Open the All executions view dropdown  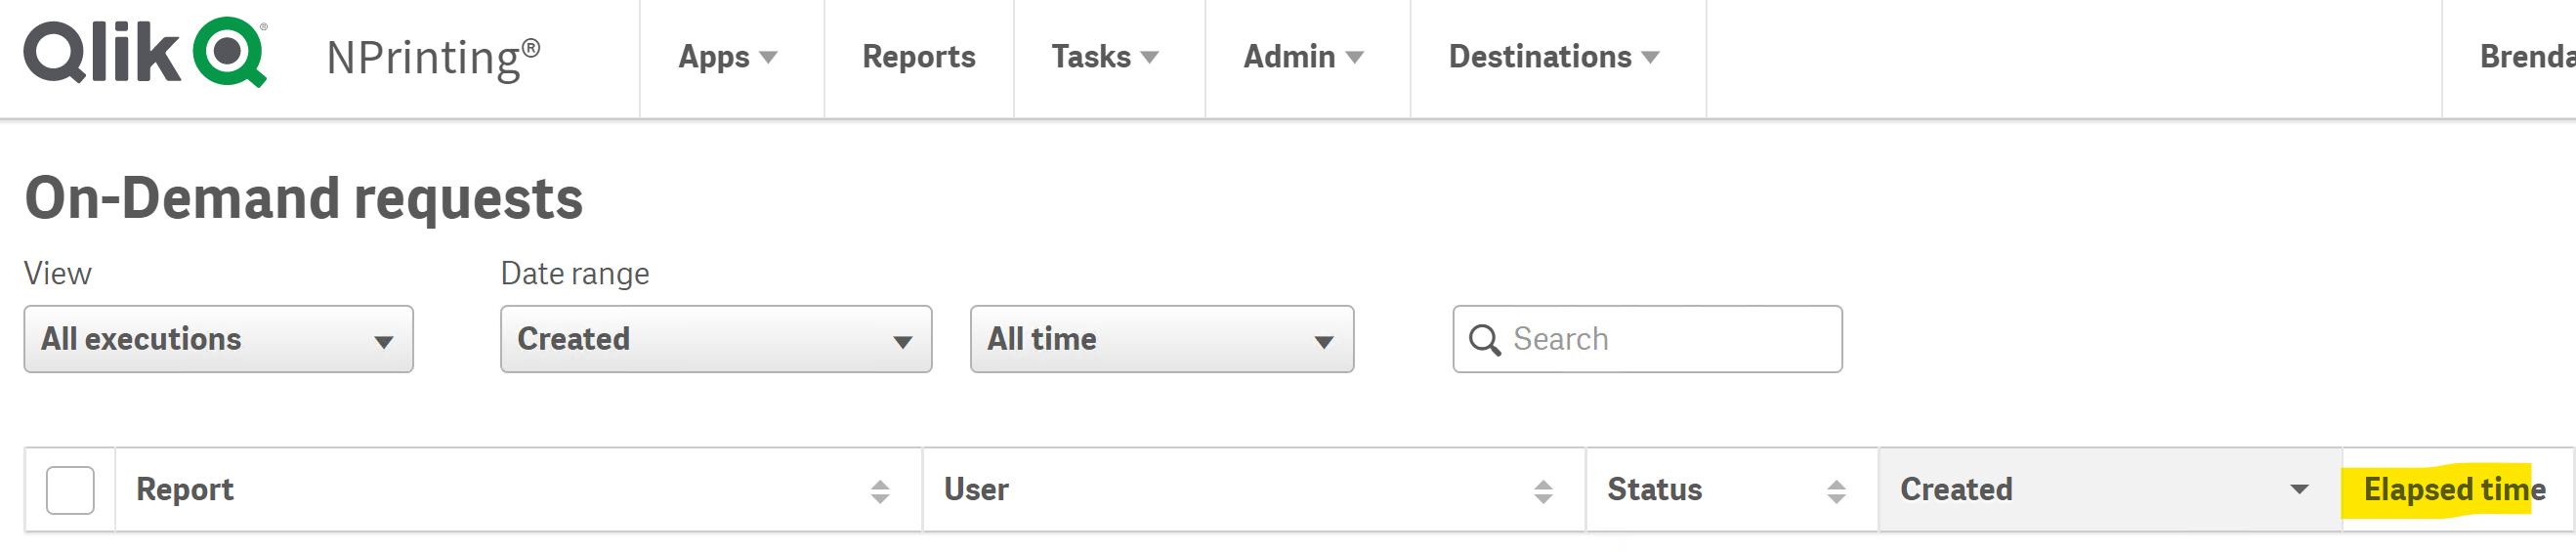218,340
